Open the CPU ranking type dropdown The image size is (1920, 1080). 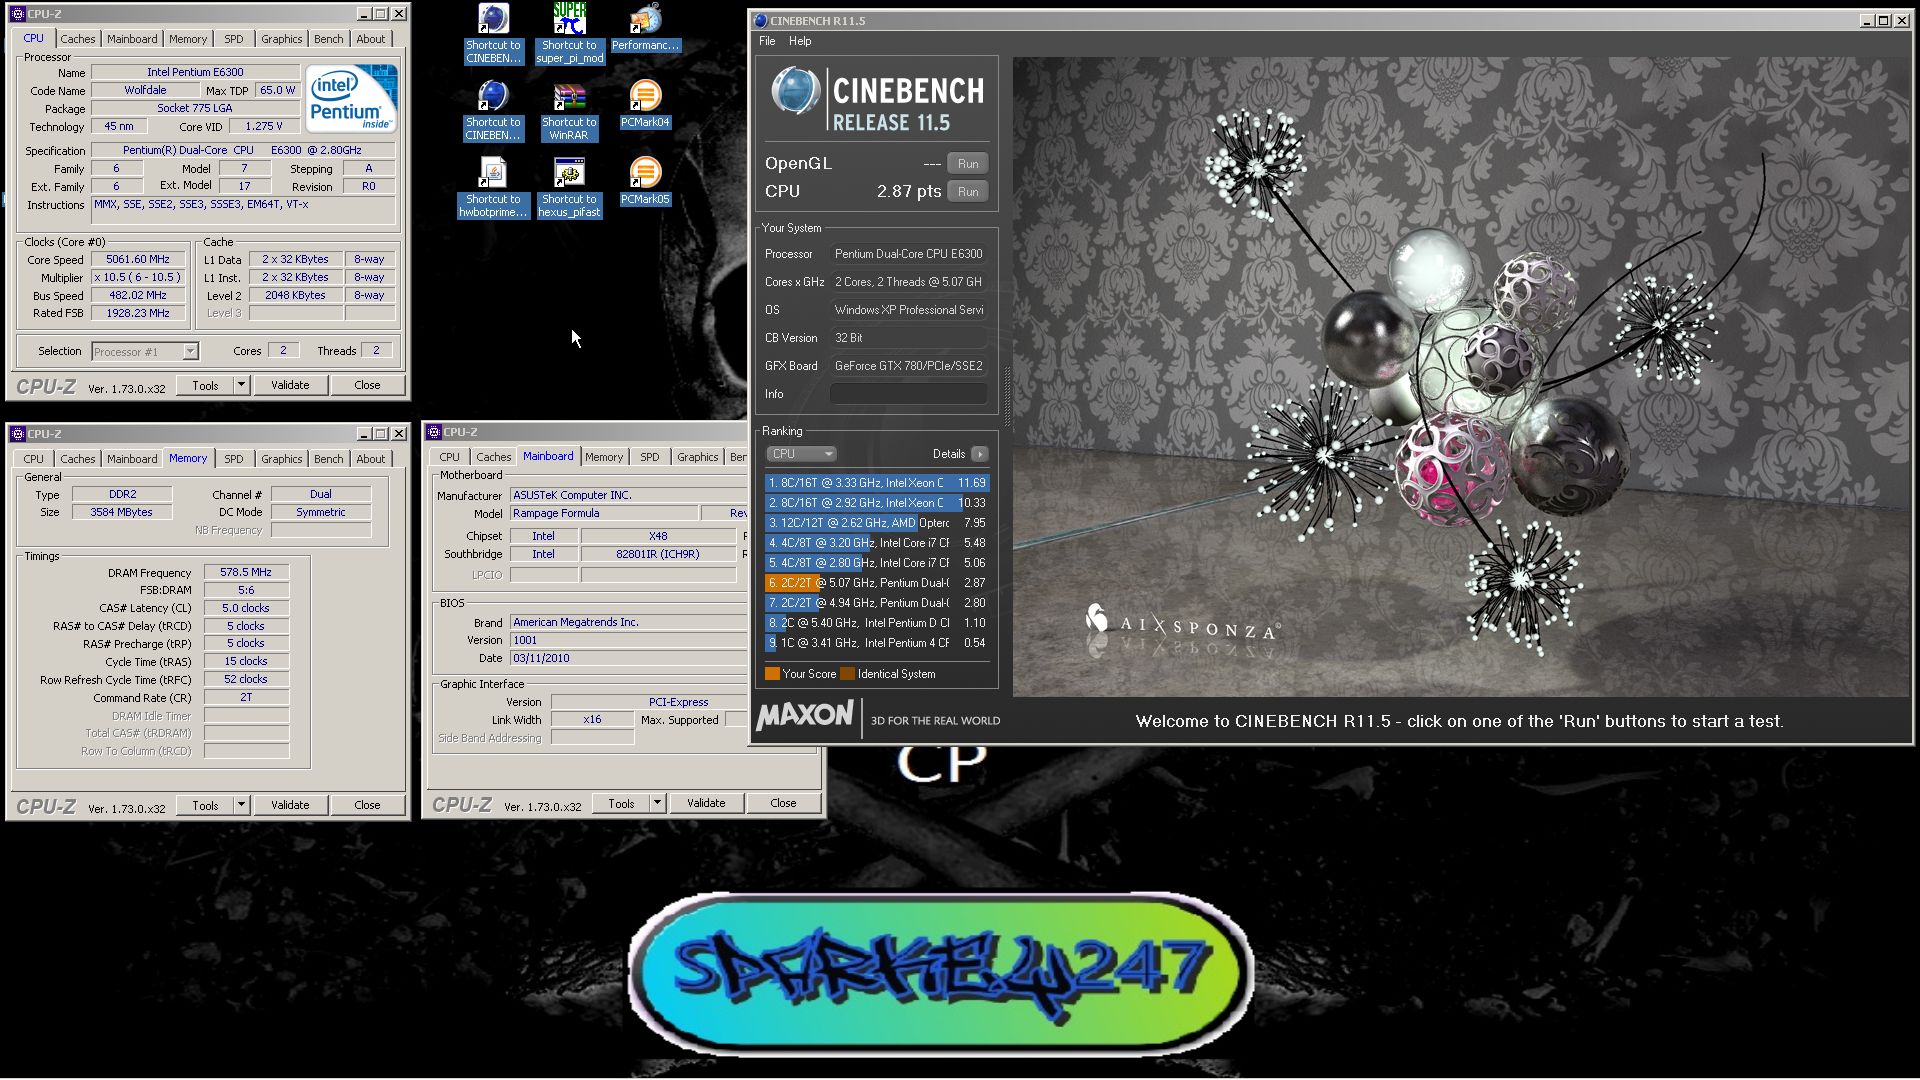[x=801, y=454]
